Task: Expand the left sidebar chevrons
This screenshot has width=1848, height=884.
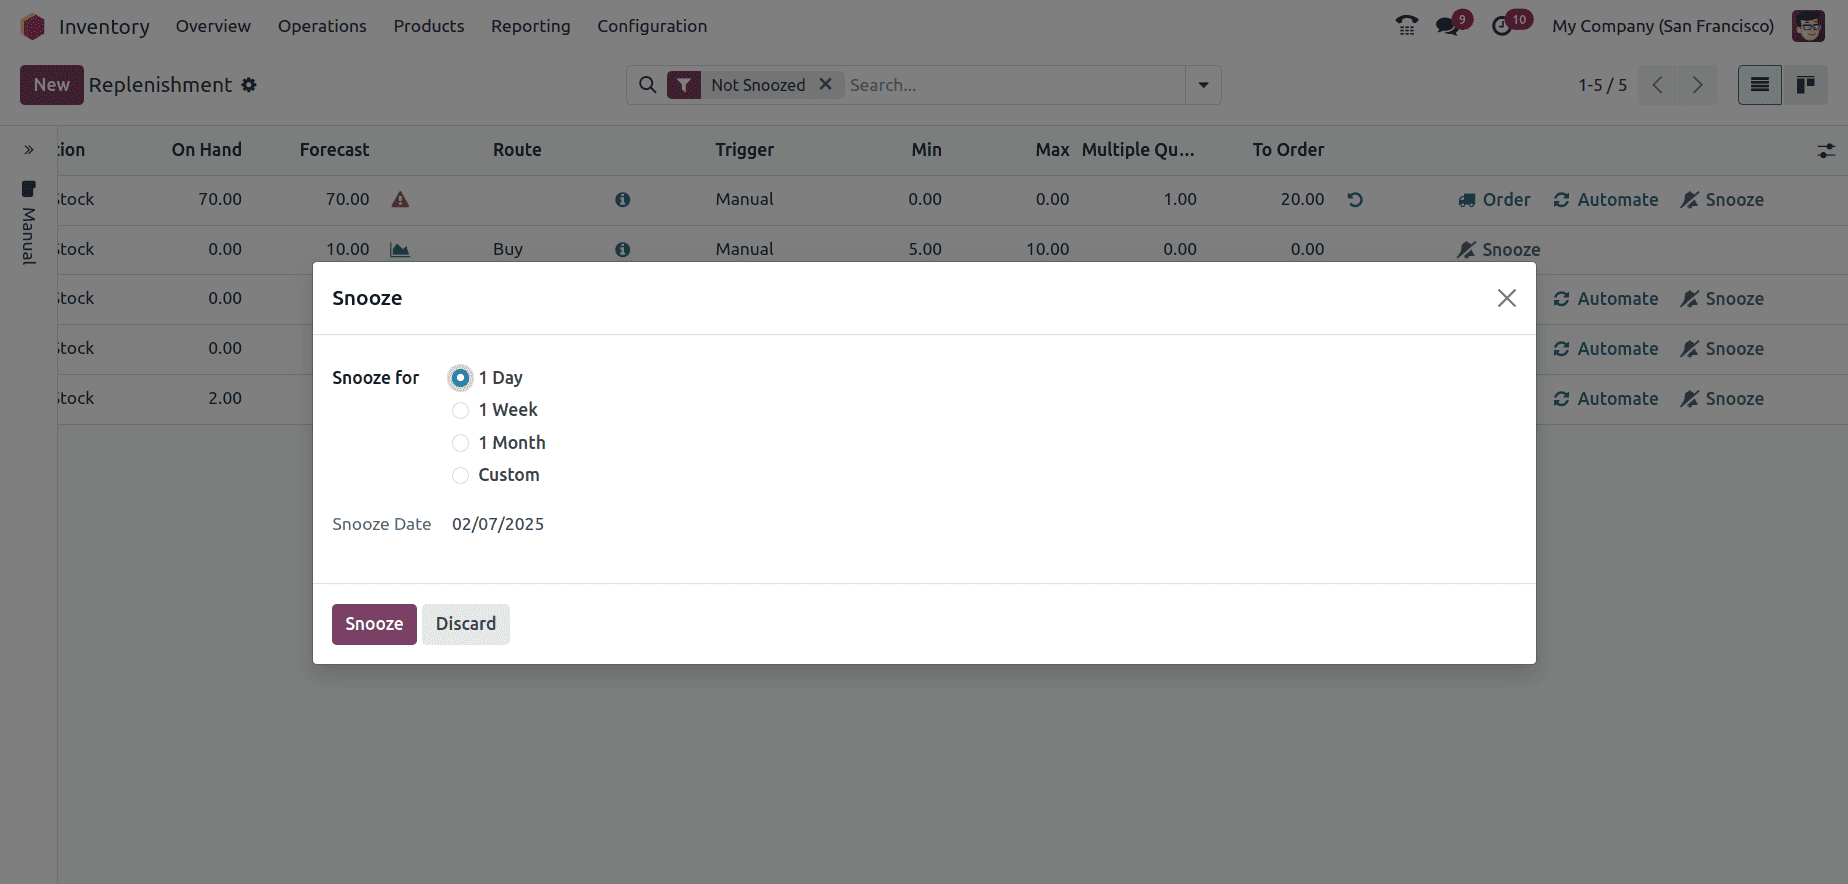Action: [29, 150]
